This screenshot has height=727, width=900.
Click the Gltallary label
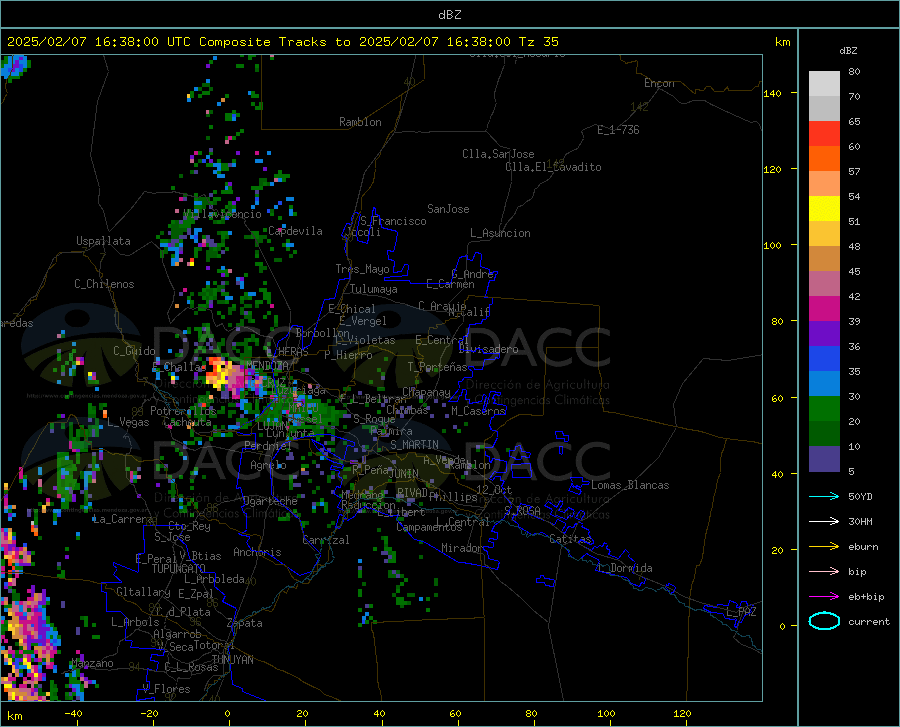coord(143,592)
